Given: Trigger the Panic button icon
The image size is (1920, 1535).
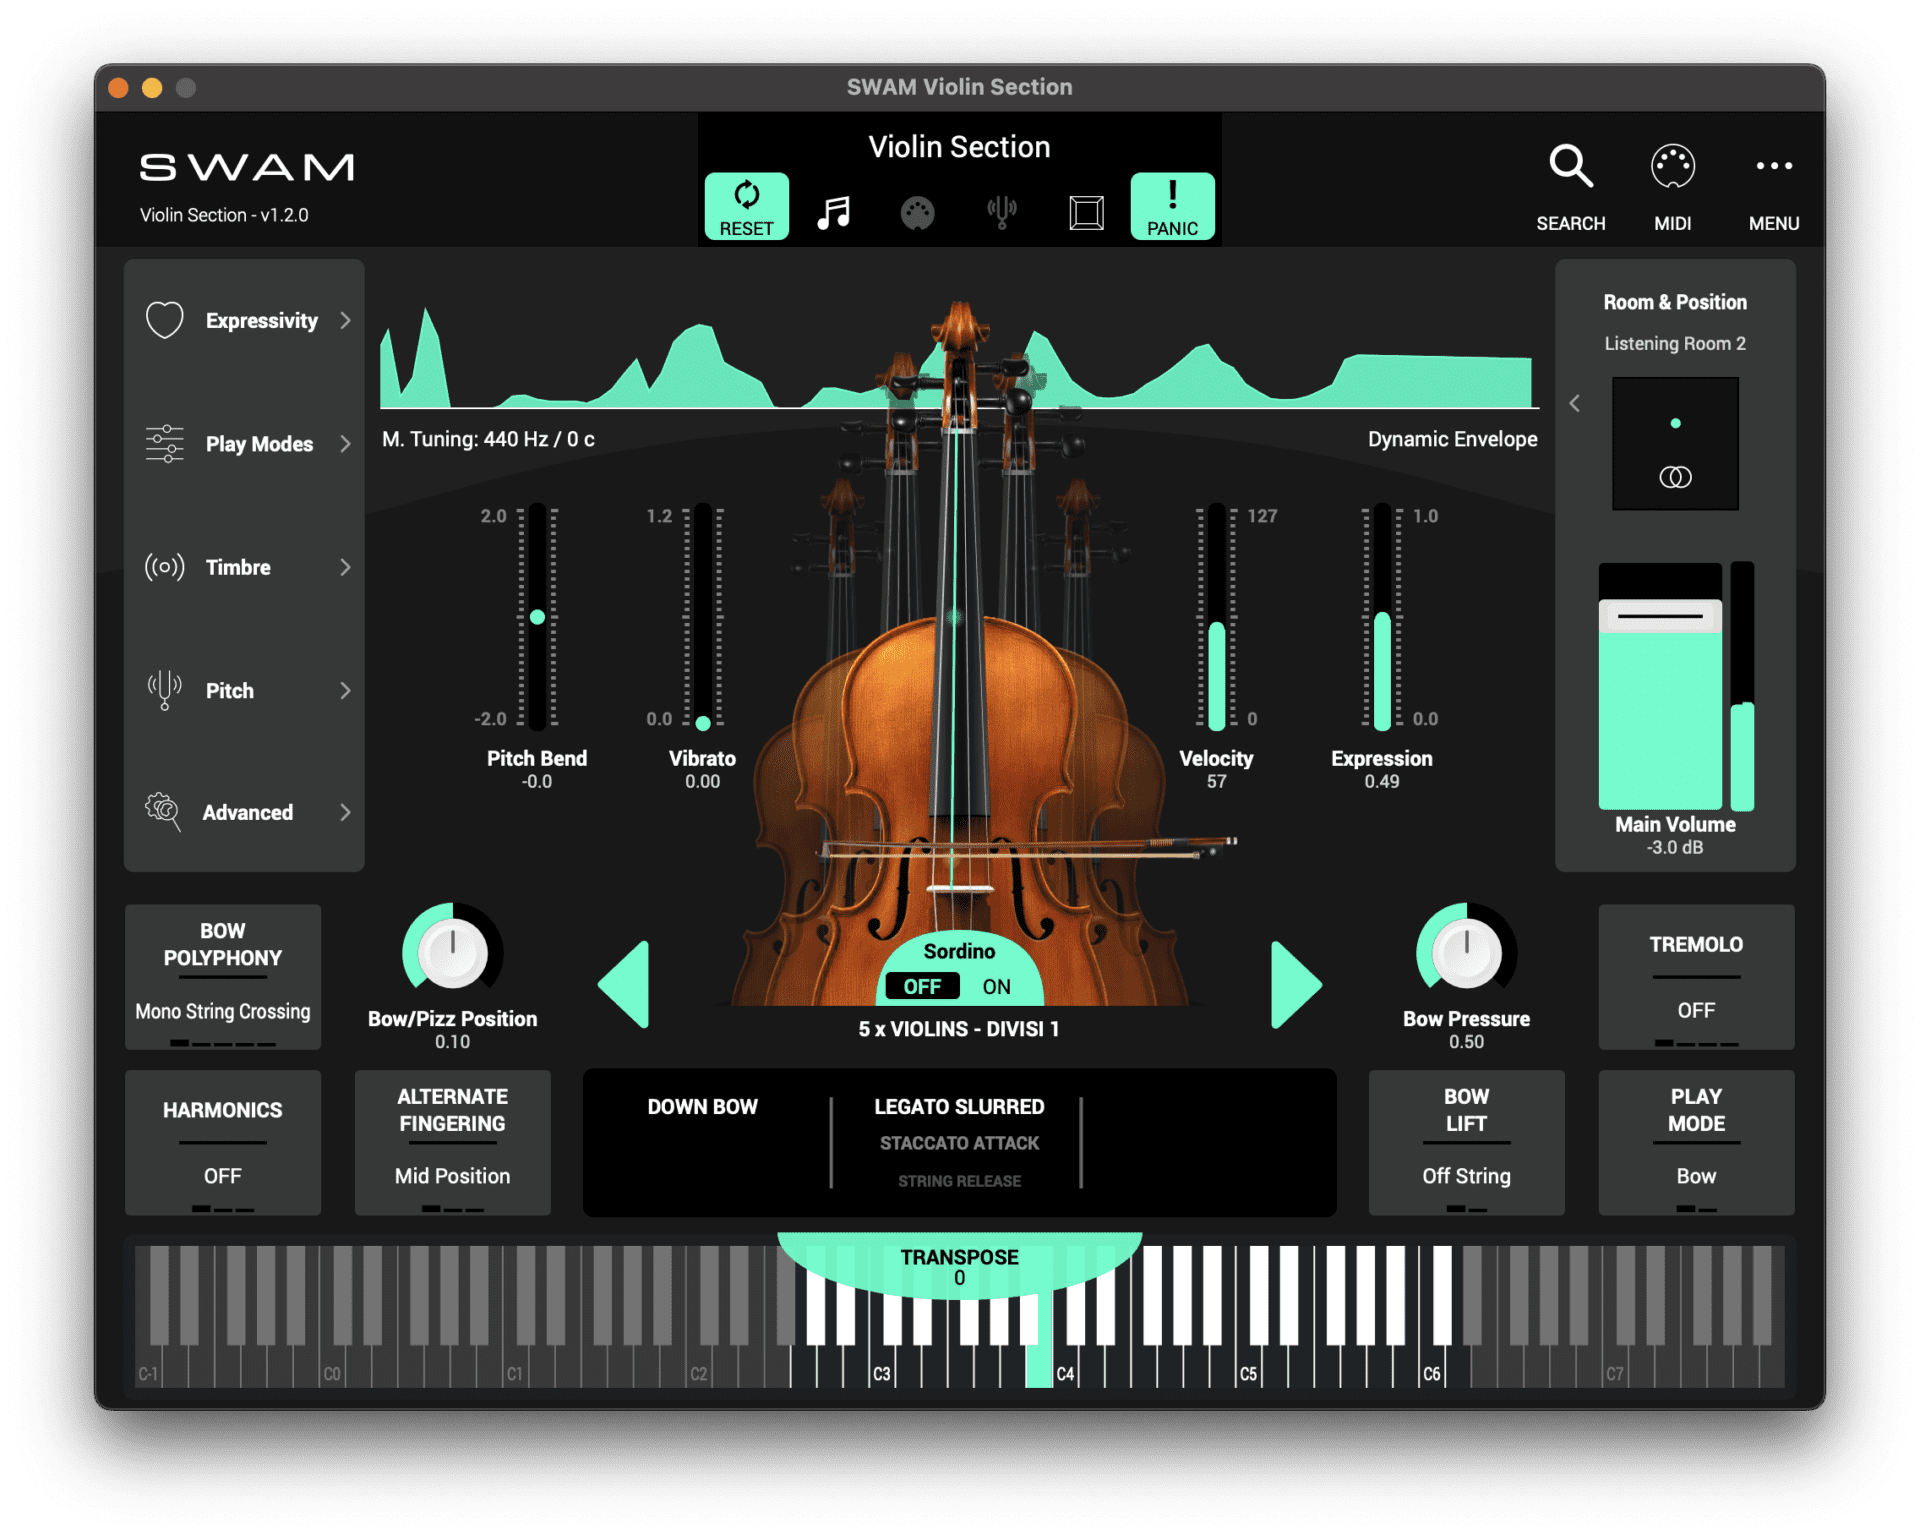Looking at the screenshot, I should click(x=1172, y=206).
